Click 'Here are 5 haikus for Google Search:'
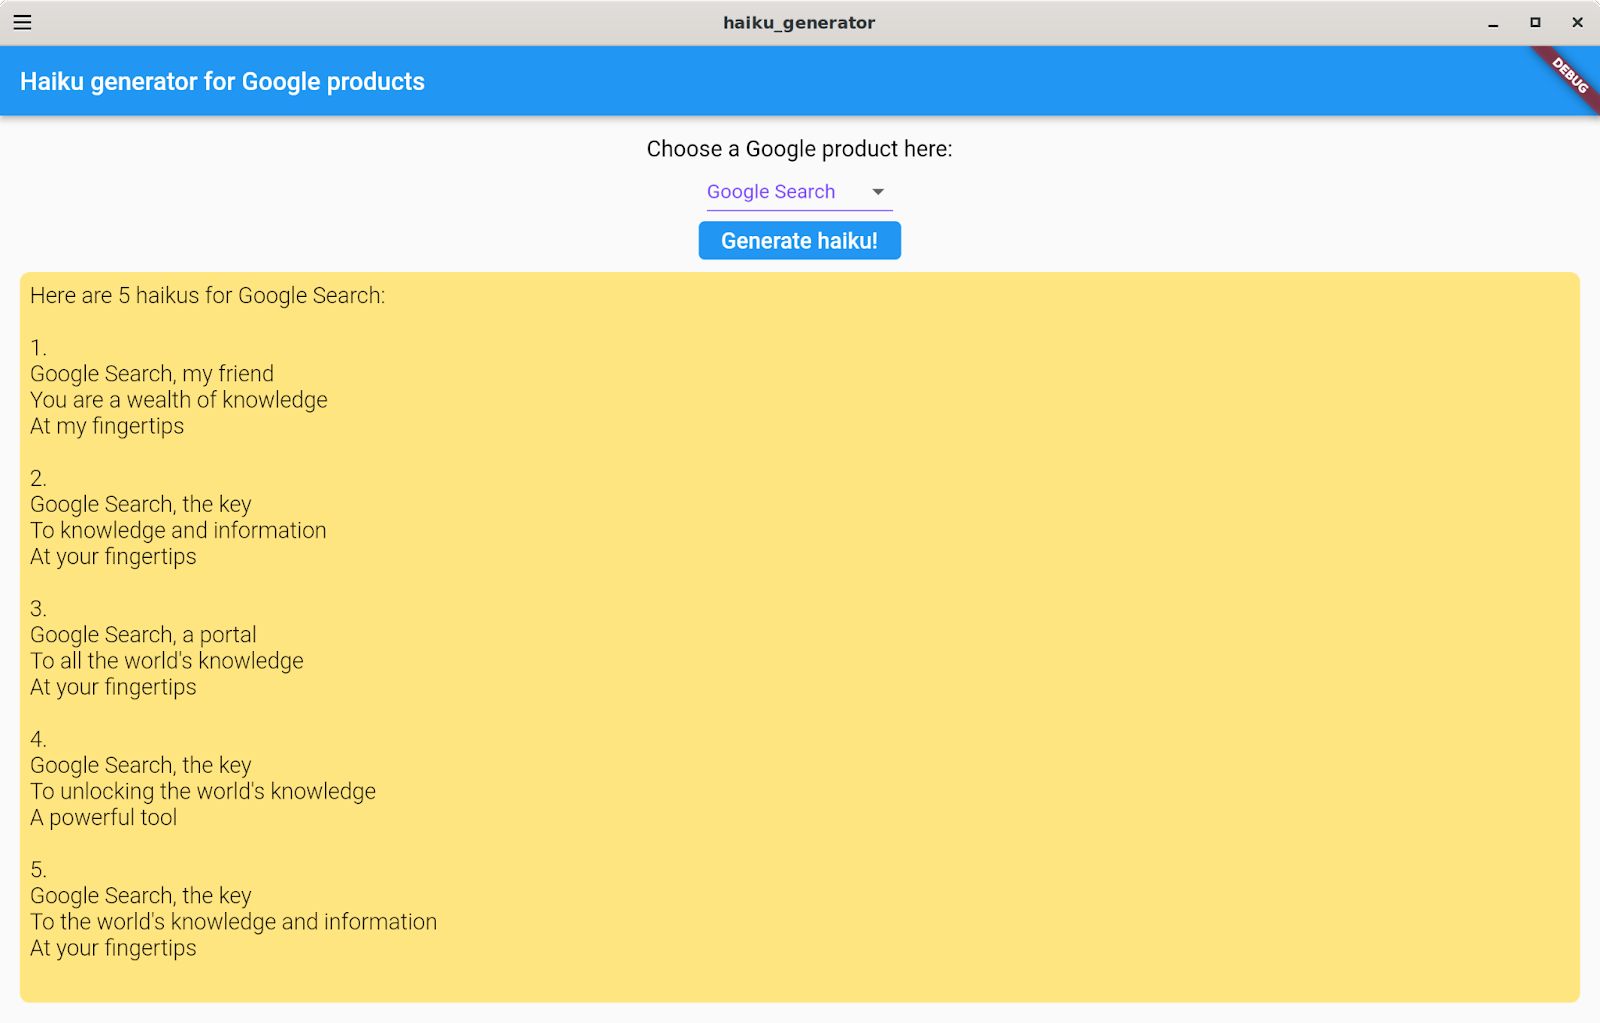 pos(206,295)
